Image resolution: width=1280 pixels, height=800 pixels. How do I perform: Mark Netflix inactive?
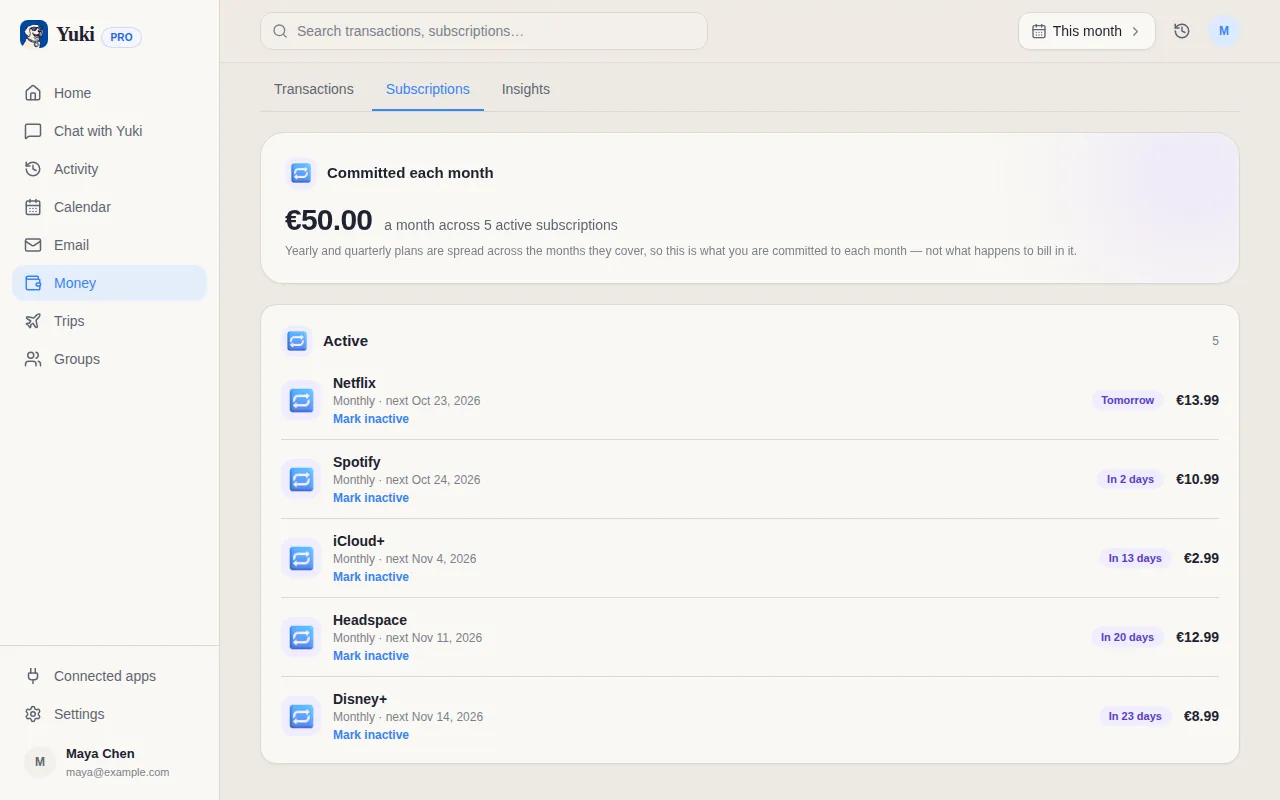tap(371, 419)
